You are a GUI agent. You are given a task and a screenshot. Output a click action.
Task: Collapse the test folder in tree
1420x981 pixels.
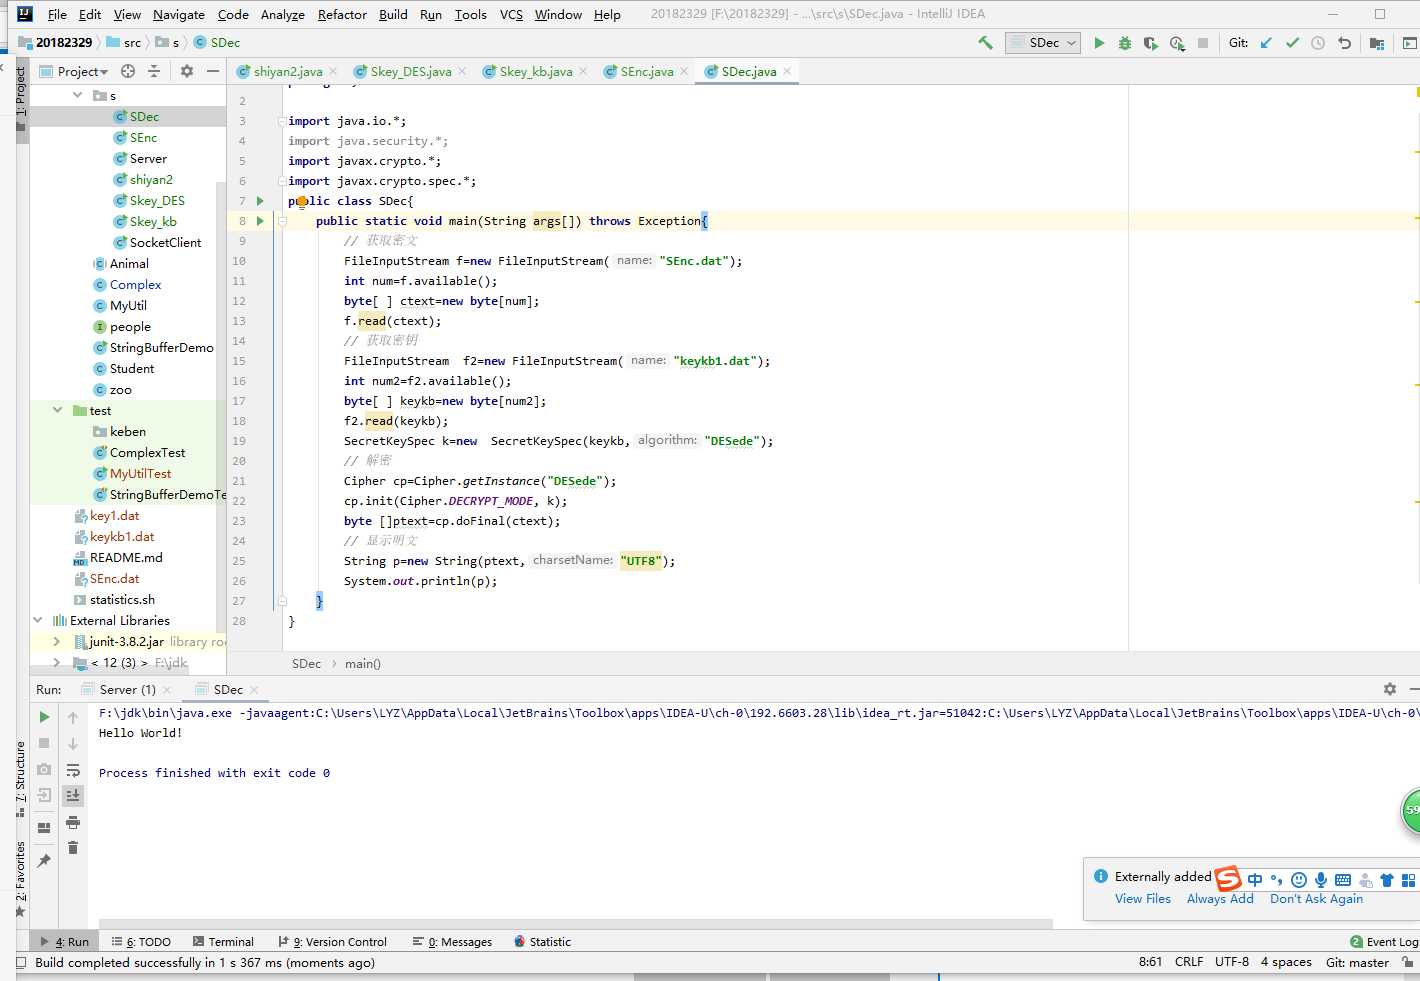pos(57,410)
